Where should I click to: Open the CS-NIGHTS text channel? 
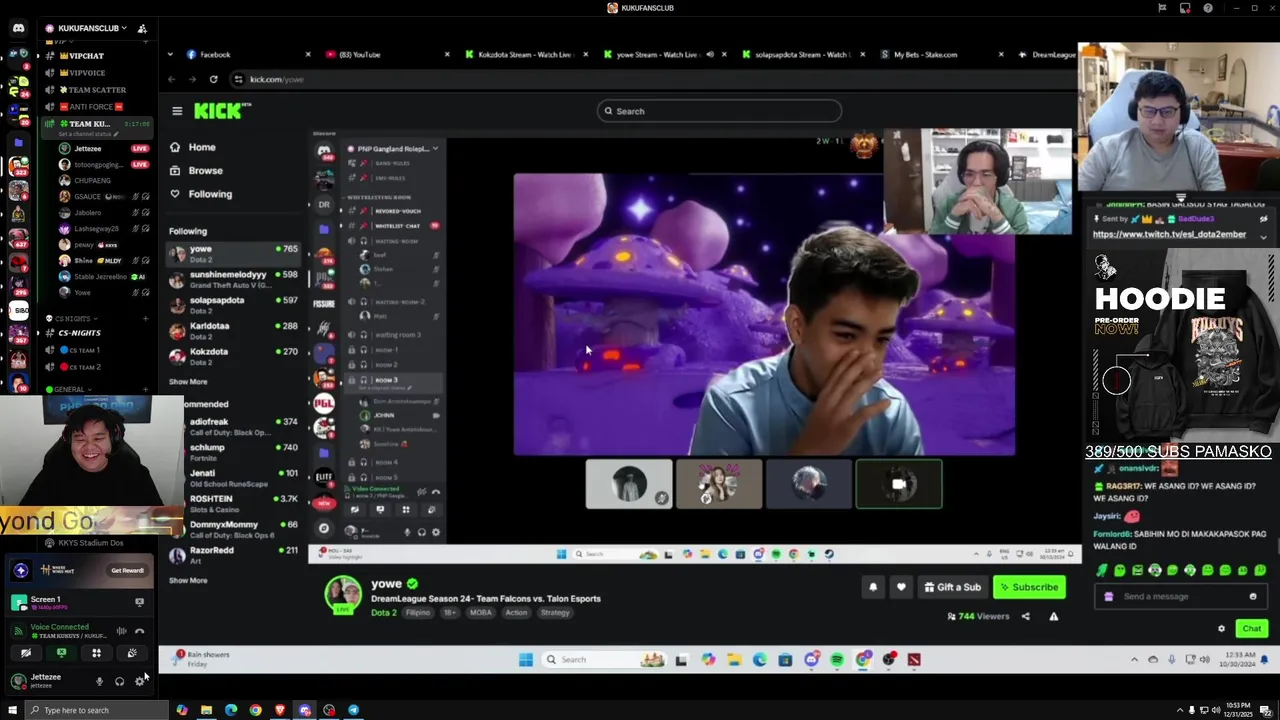[98, 333]
